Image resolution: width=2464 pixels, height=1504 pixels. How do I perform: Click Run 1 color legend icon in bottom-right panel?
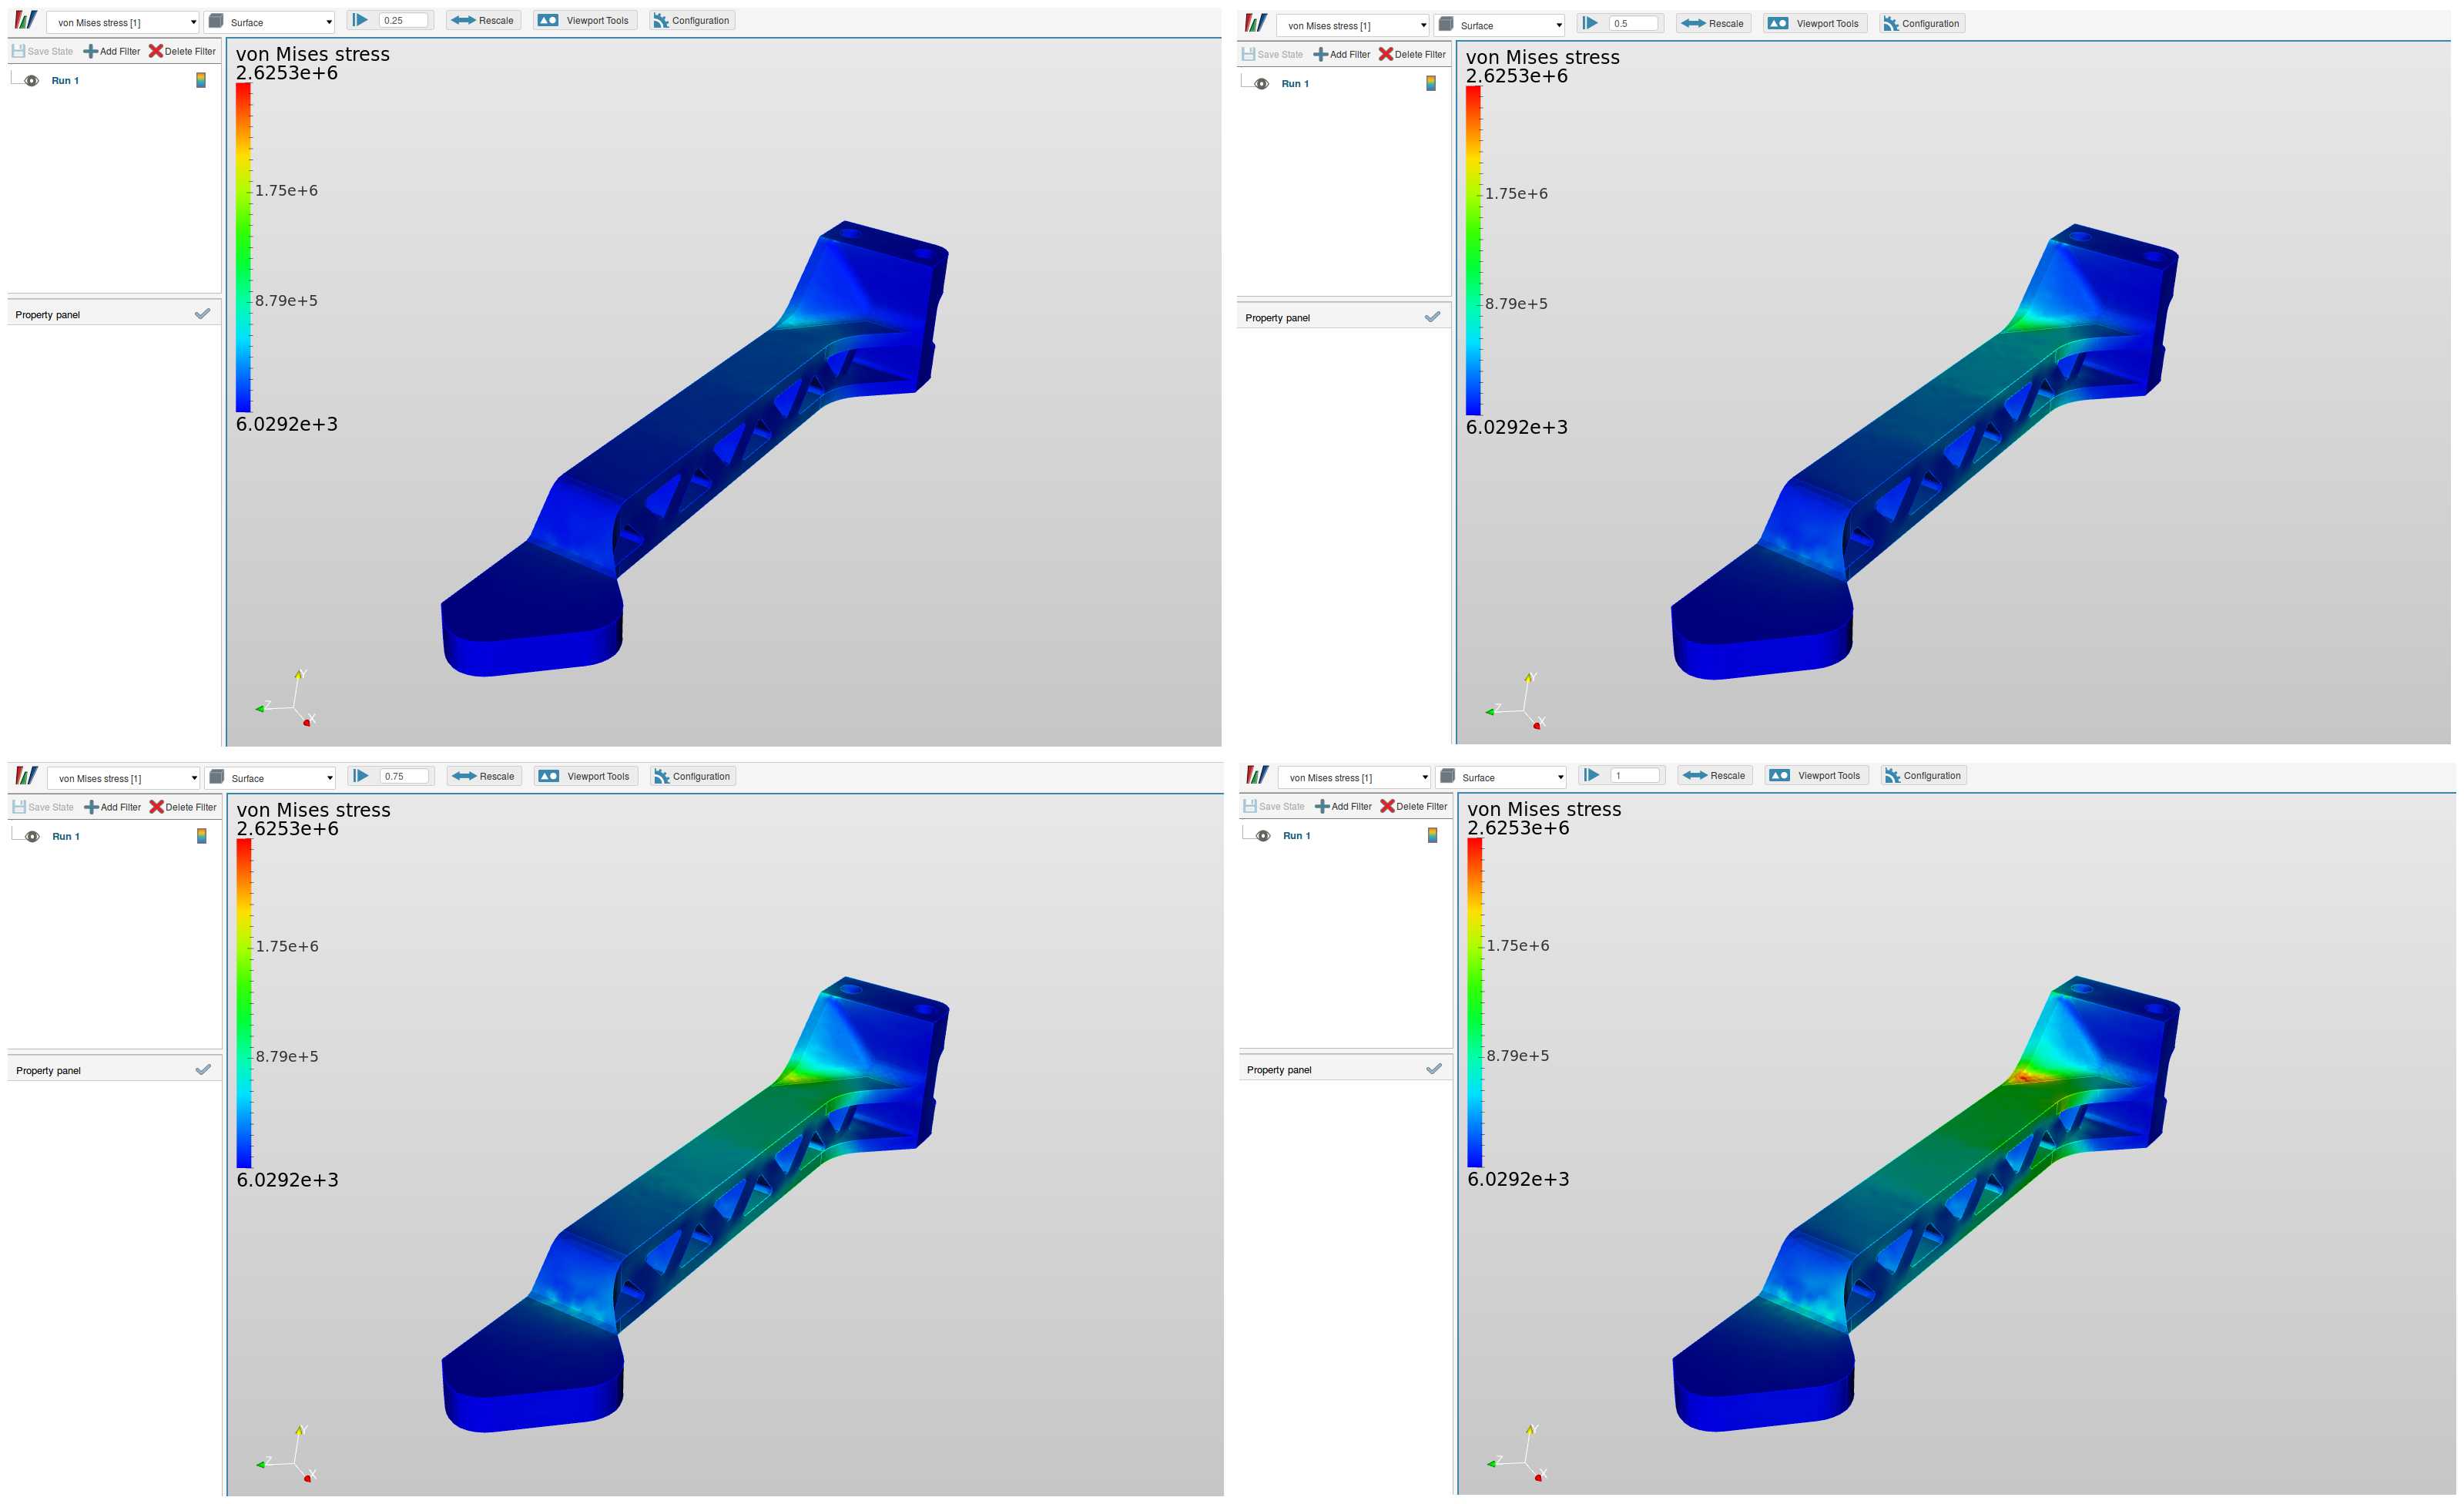tap(1432, 835)
